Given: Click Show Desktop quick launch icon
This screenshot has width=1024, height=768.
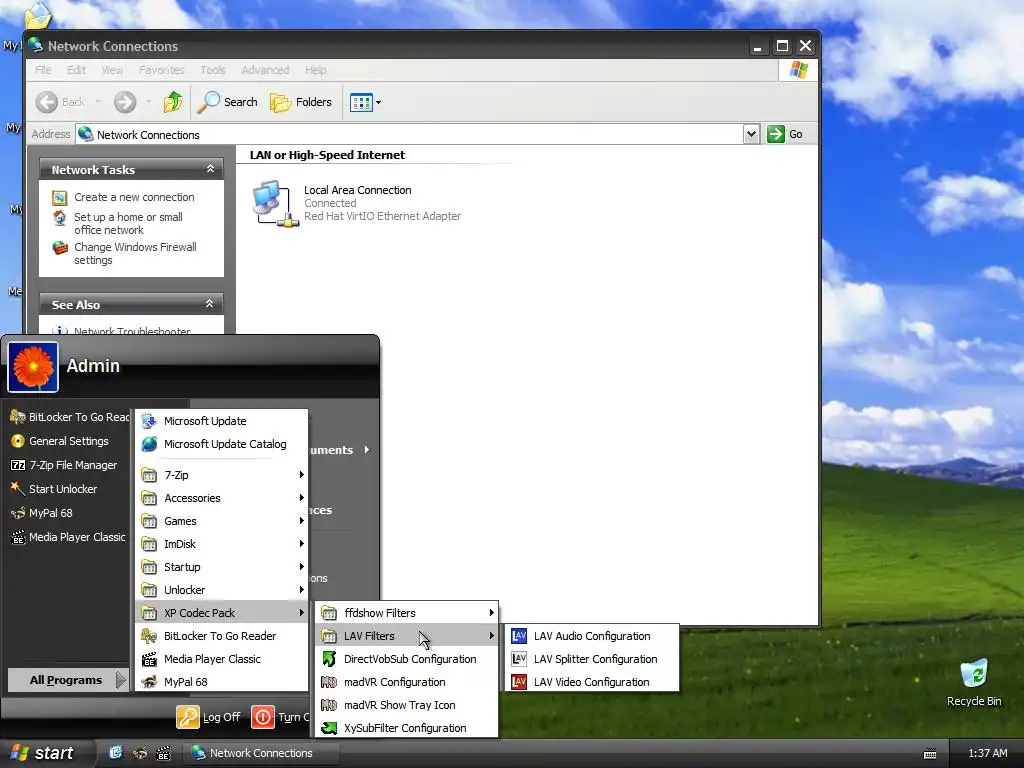Looking at the screenshot, I should 116,753.
